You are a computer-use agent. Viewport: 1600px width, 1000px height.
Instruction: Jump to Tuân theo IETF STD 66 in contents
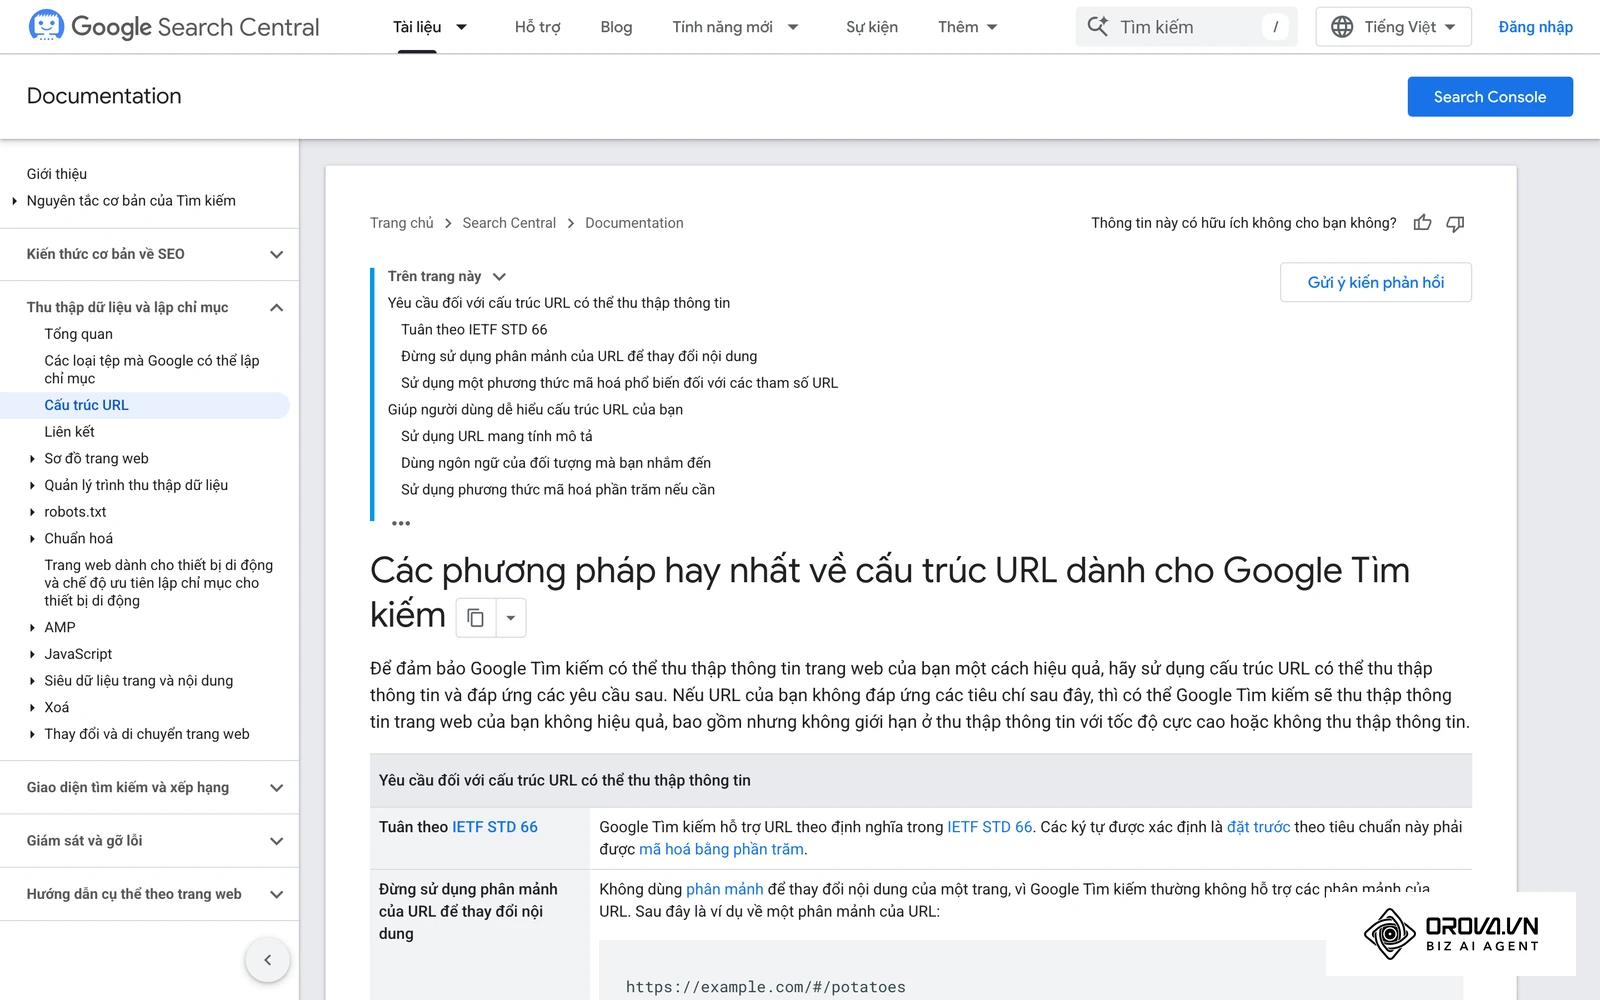(x=474, y=329)
